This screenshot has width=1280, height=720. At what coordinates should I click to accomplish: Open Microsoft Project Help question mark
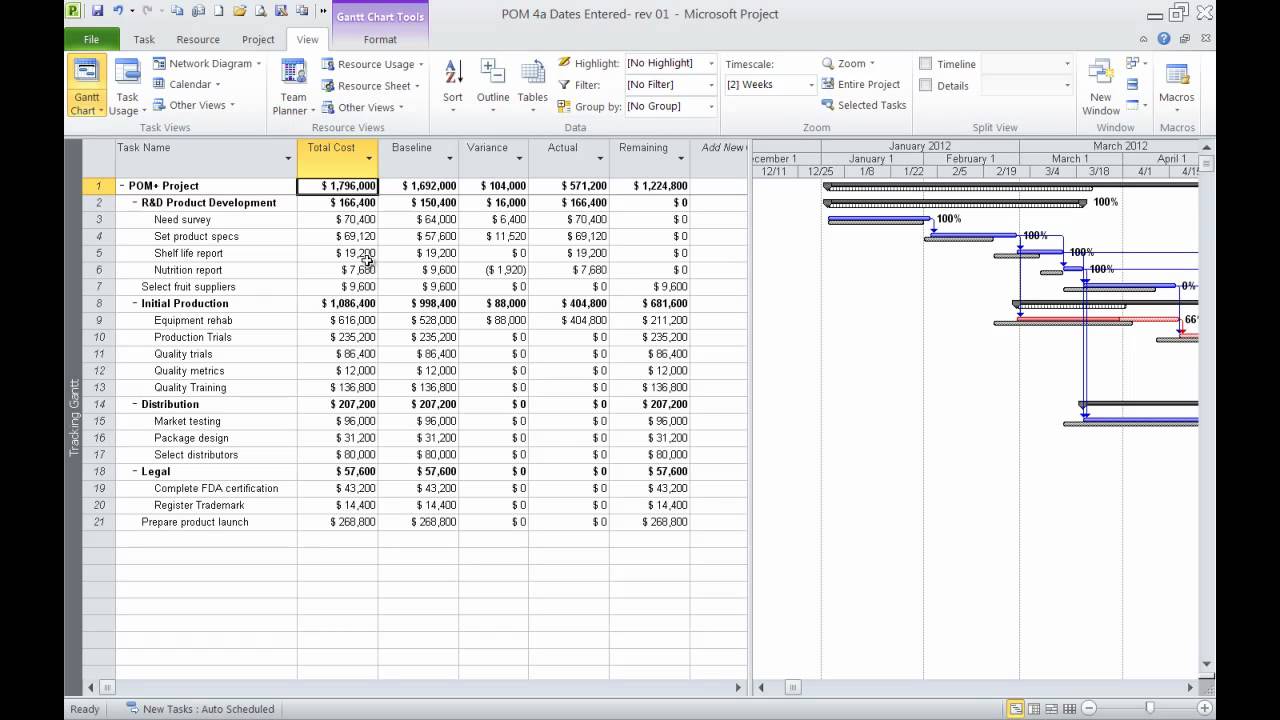click(1164, 39)
